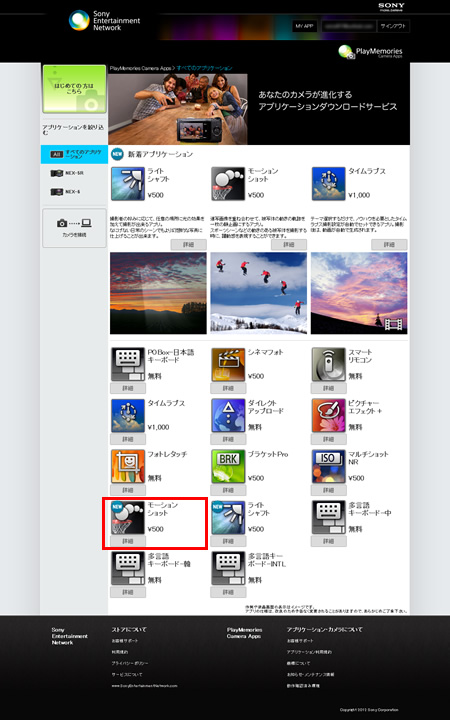The height and width of the screenshot is (720, 450).
Task: Click the スマートリモコン remote control icon
Action: coord(328,365)
